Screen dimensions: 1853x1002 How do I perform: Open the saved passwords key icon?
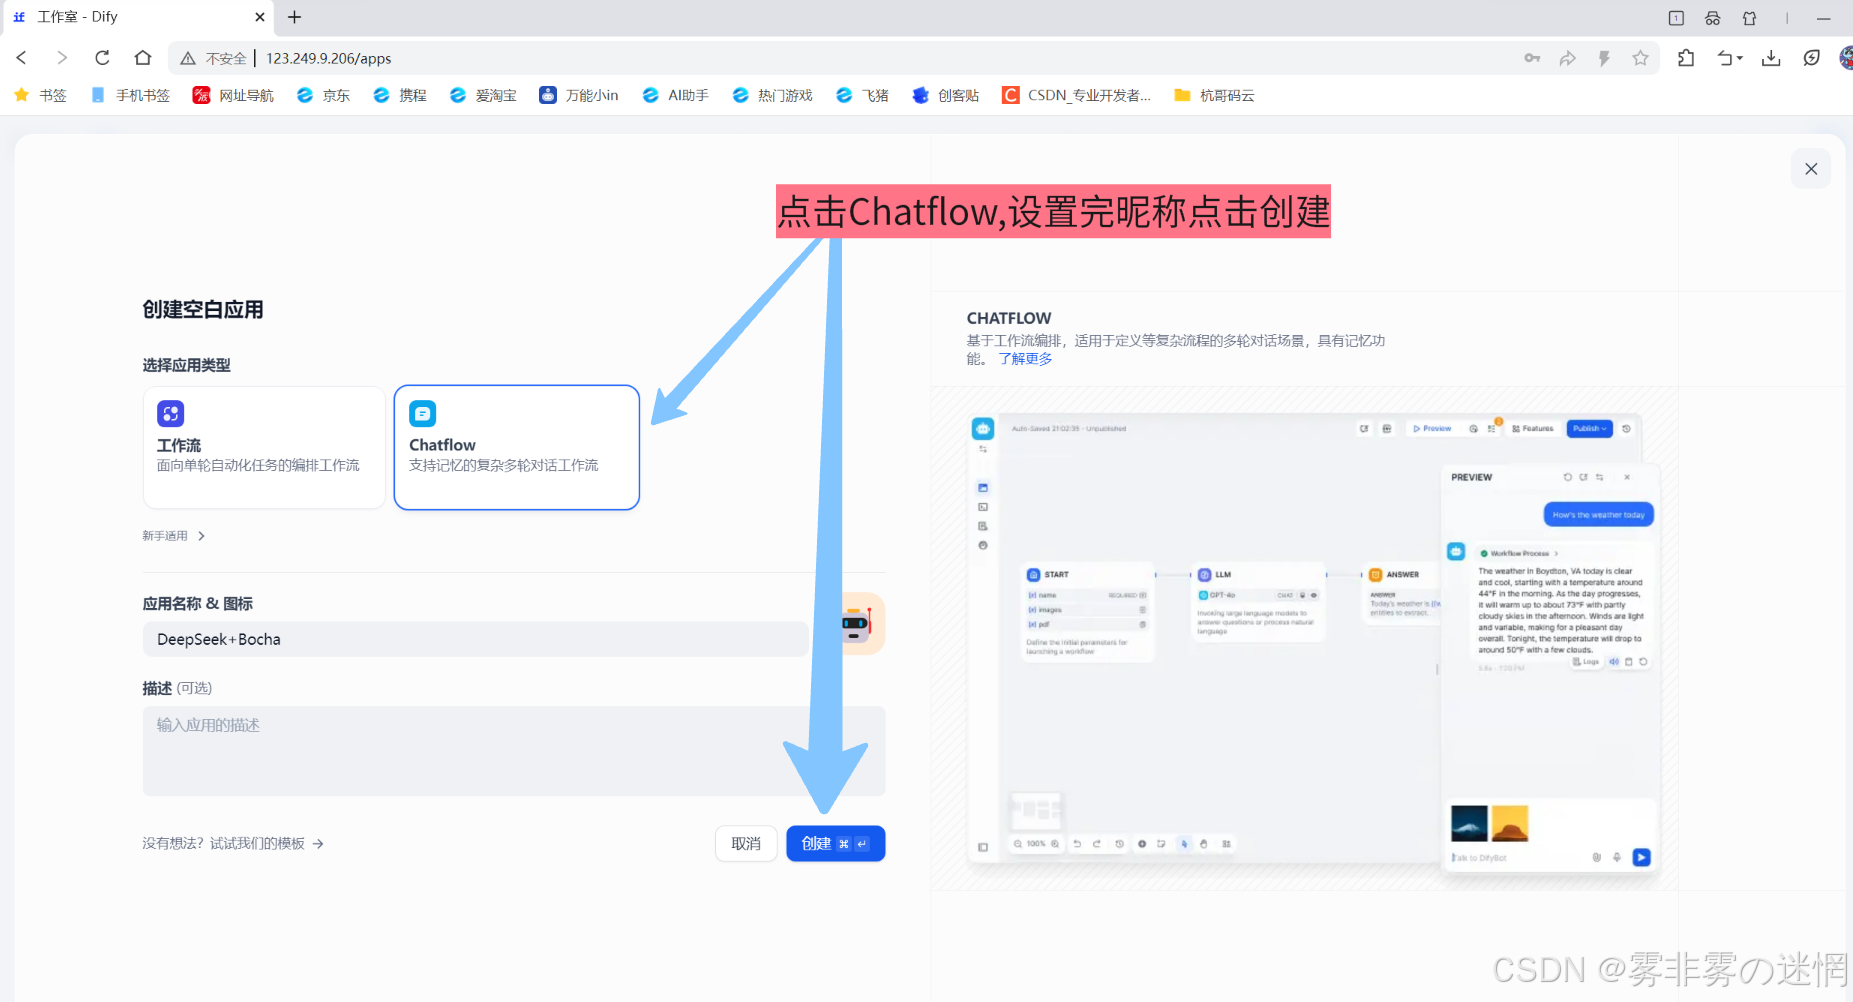pos(1532,58)
